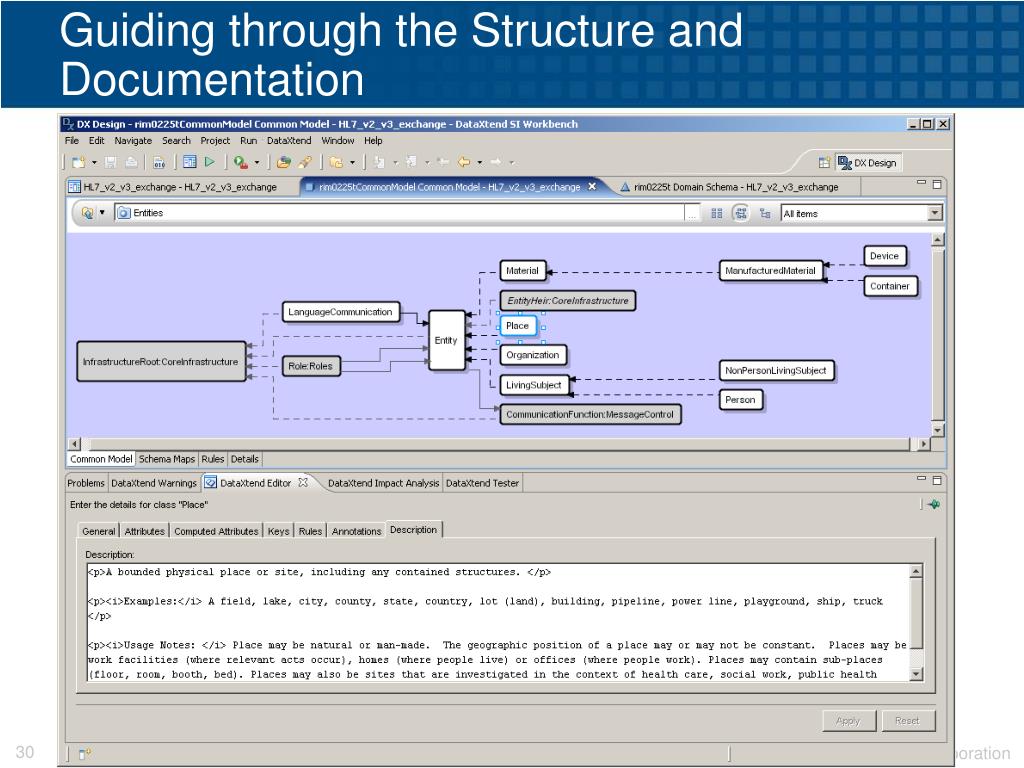Open dropdown arrow beside the Entities search icon
Image resolution: width=1024 pixels, height=768 pixels.
tap(102, 213)
